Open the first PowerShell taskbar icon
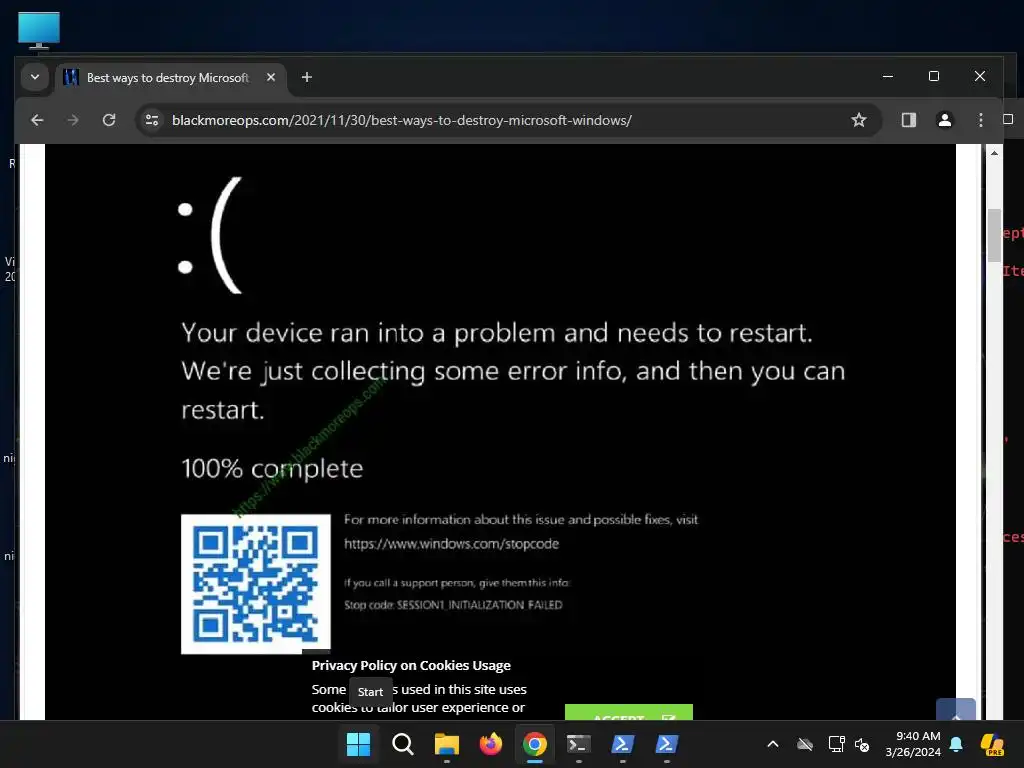Screen dimensions: 1024x768 click(622, 744)
